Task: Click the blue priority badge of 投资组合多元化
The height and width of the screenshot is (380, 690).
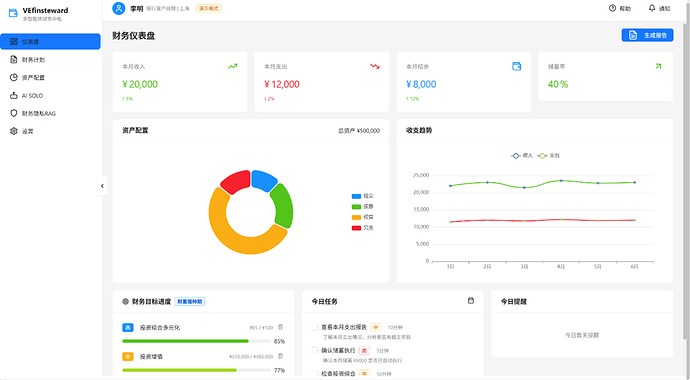Action: click(x=128, y=328)
